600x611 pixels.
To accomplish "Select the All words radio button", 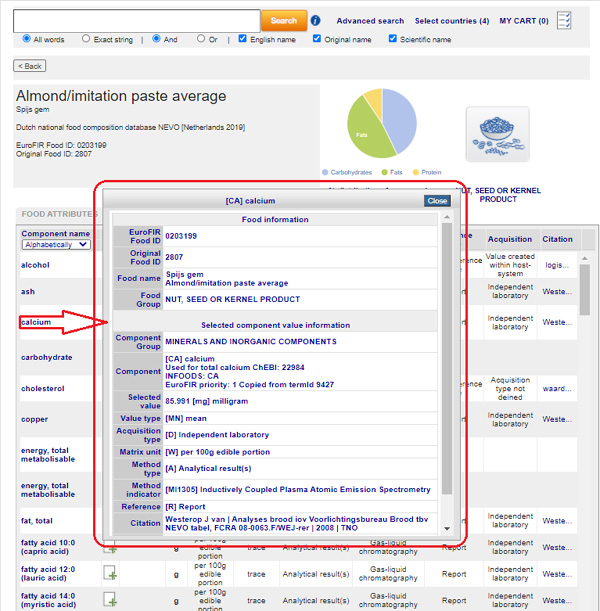I will pyautogui.click(x=26, y=40).
